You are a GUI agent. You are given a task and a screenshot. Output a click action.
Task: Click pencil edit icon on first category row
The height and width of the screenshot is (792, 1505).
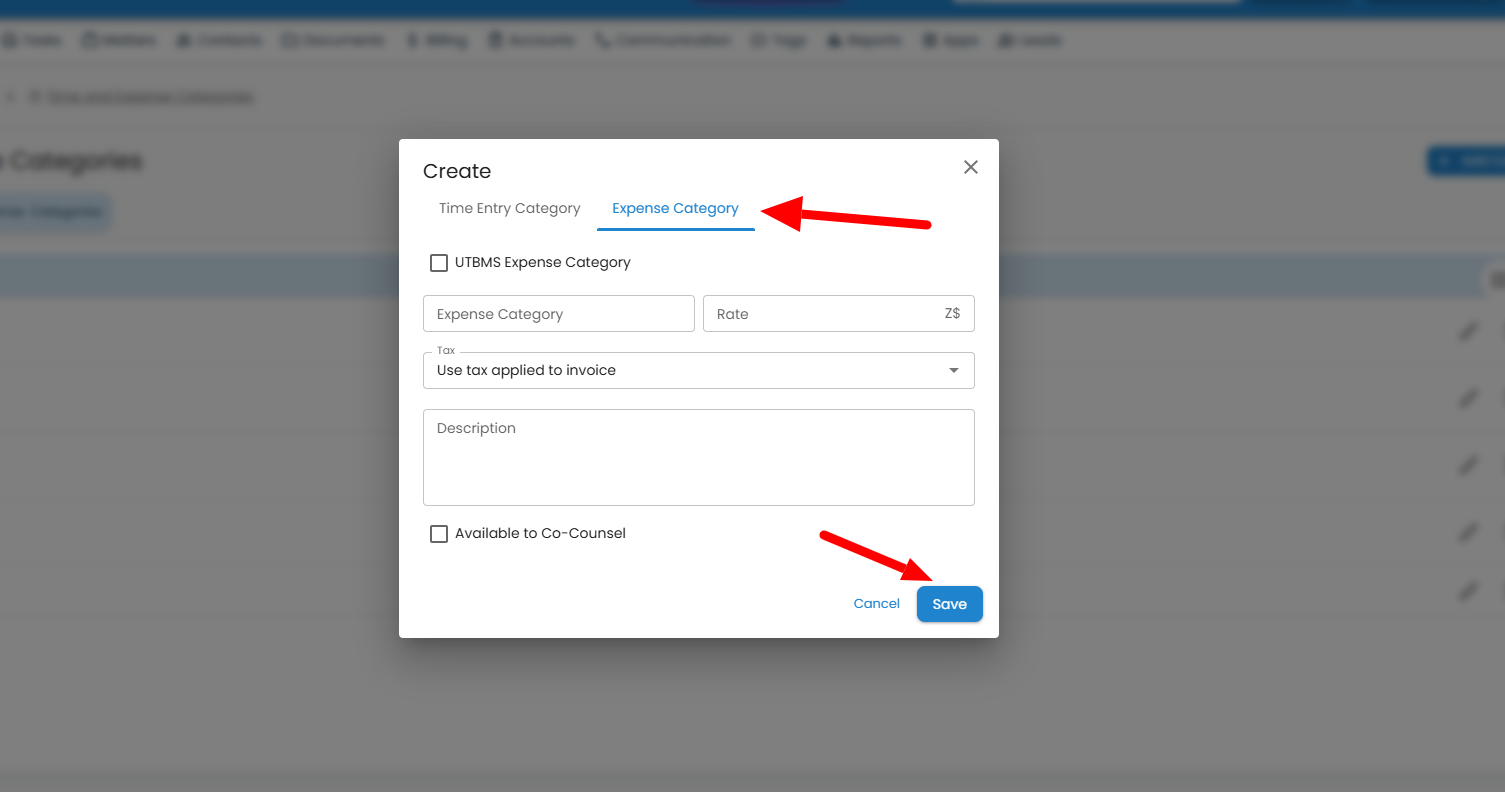click(x=1467, y=331)
